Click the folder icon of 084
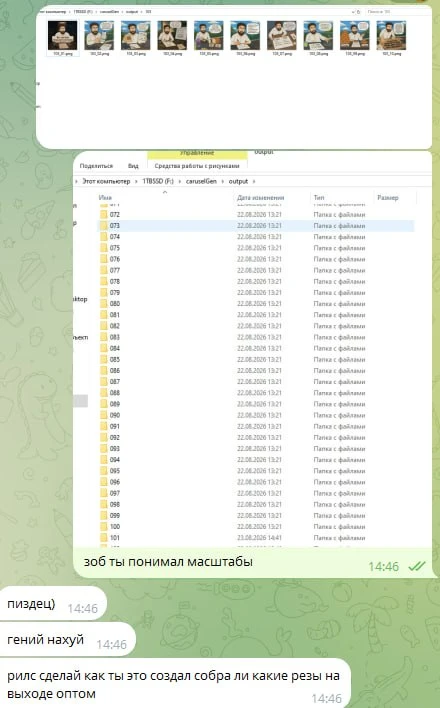This screenshot has height=708, width=440. pos(103,348)
